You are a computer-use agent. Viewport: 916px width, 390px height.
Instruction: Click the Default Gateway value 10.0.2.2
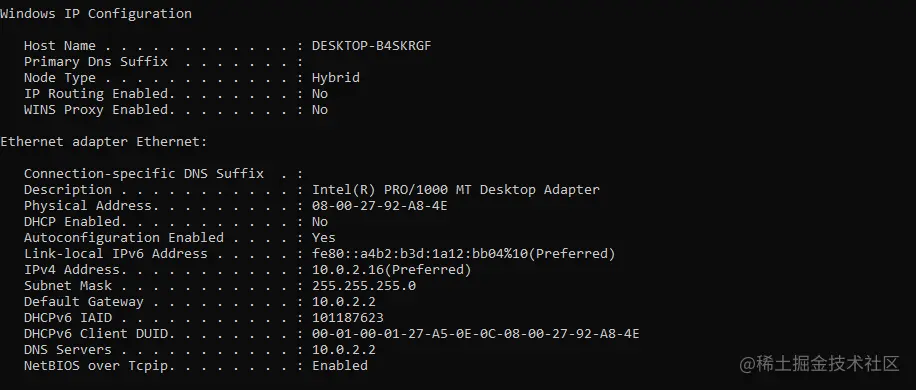pyautogui.click(x=344, y=302)
